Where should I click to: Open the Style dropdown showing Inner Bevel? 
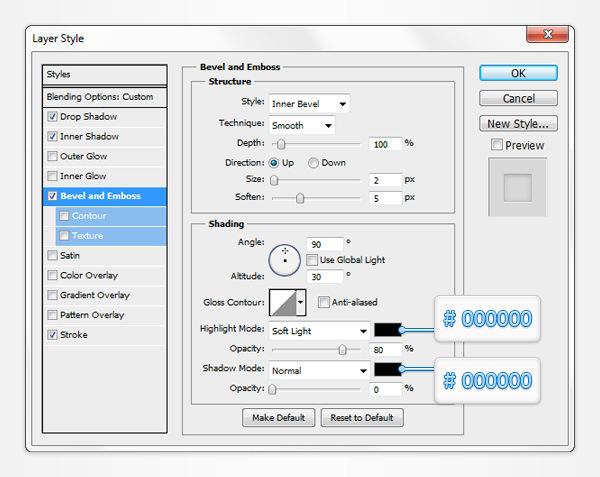(308, 103)
